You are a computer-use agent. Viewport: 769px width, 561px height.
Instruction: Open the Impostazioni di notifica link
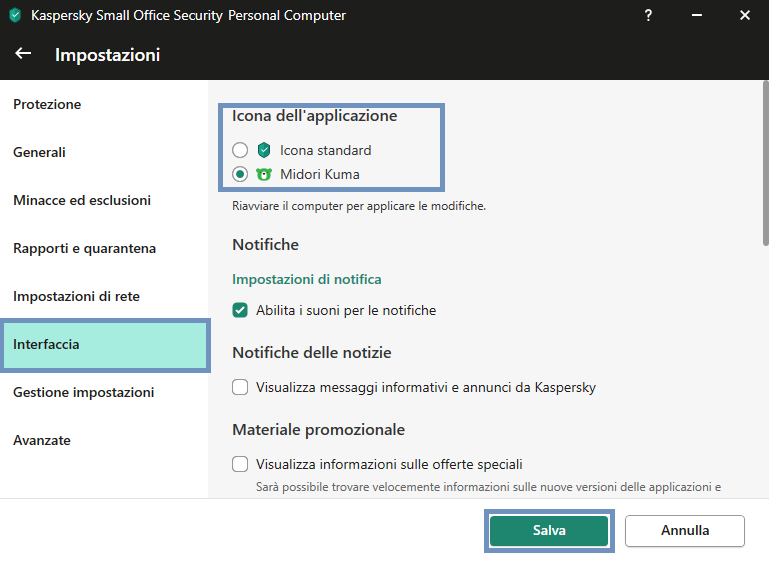point(307,280)
